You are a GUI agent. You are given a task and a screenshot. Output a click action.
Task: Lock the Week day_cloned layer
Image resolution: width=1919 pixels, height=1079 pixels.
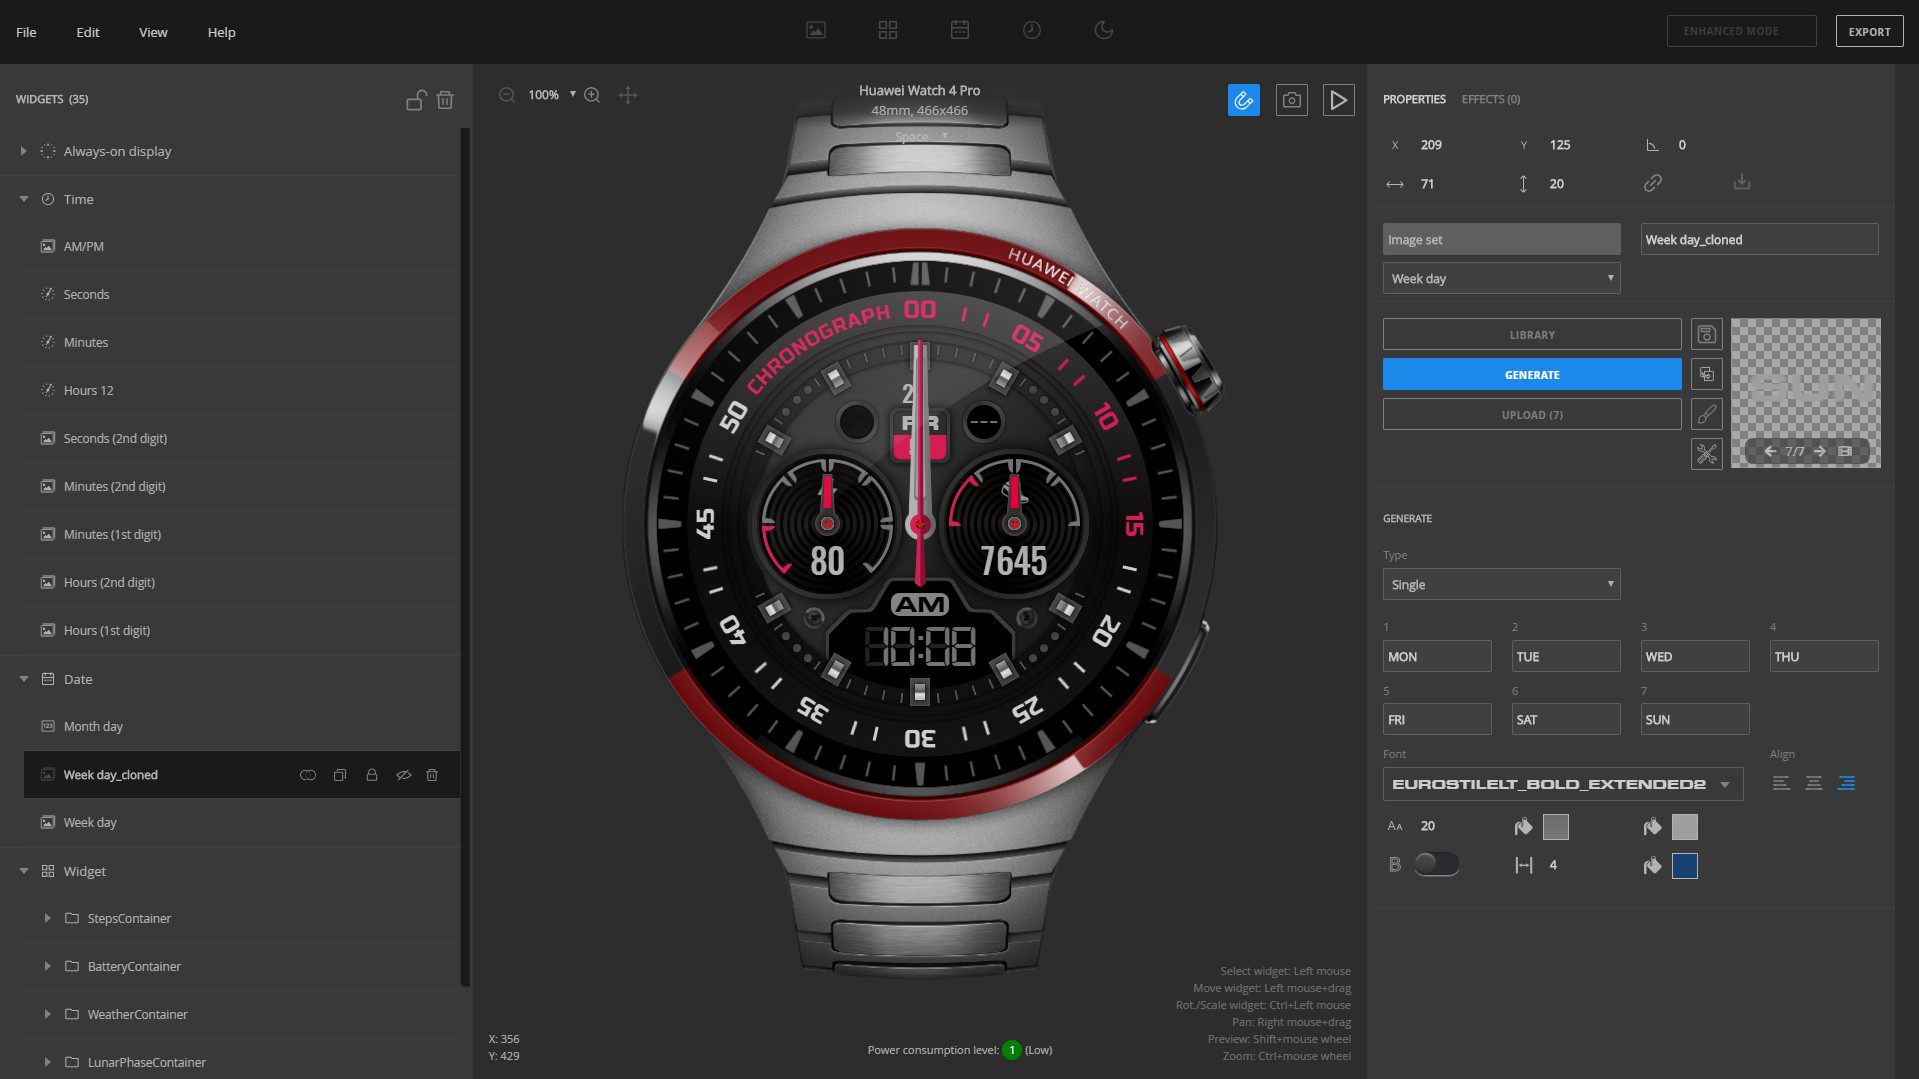372,775
